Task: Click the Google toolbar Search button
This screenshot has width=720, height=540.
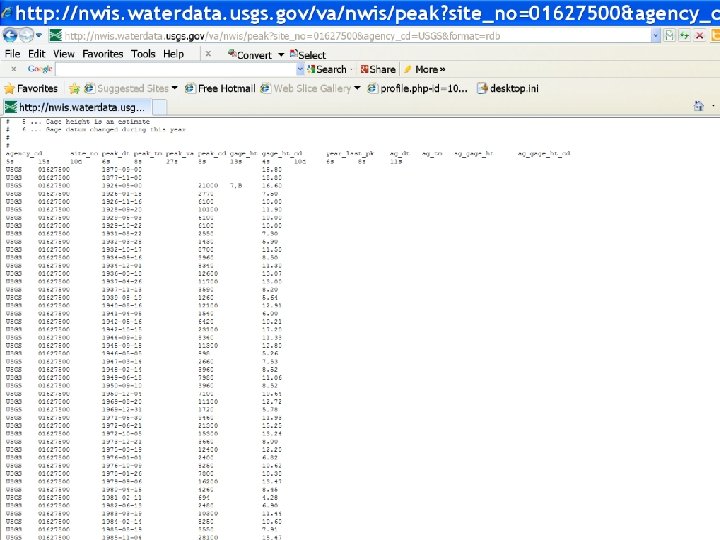Action: tap(326, 69)
